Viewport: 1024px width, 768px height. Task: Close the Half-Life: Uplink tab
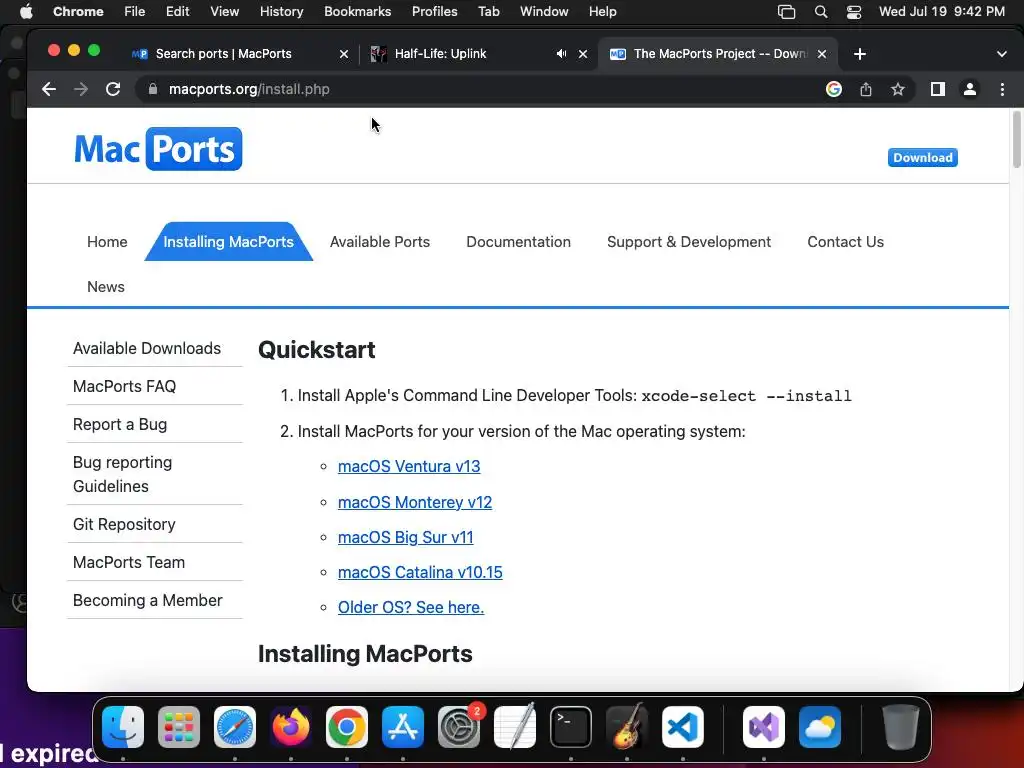pos(583,54)
